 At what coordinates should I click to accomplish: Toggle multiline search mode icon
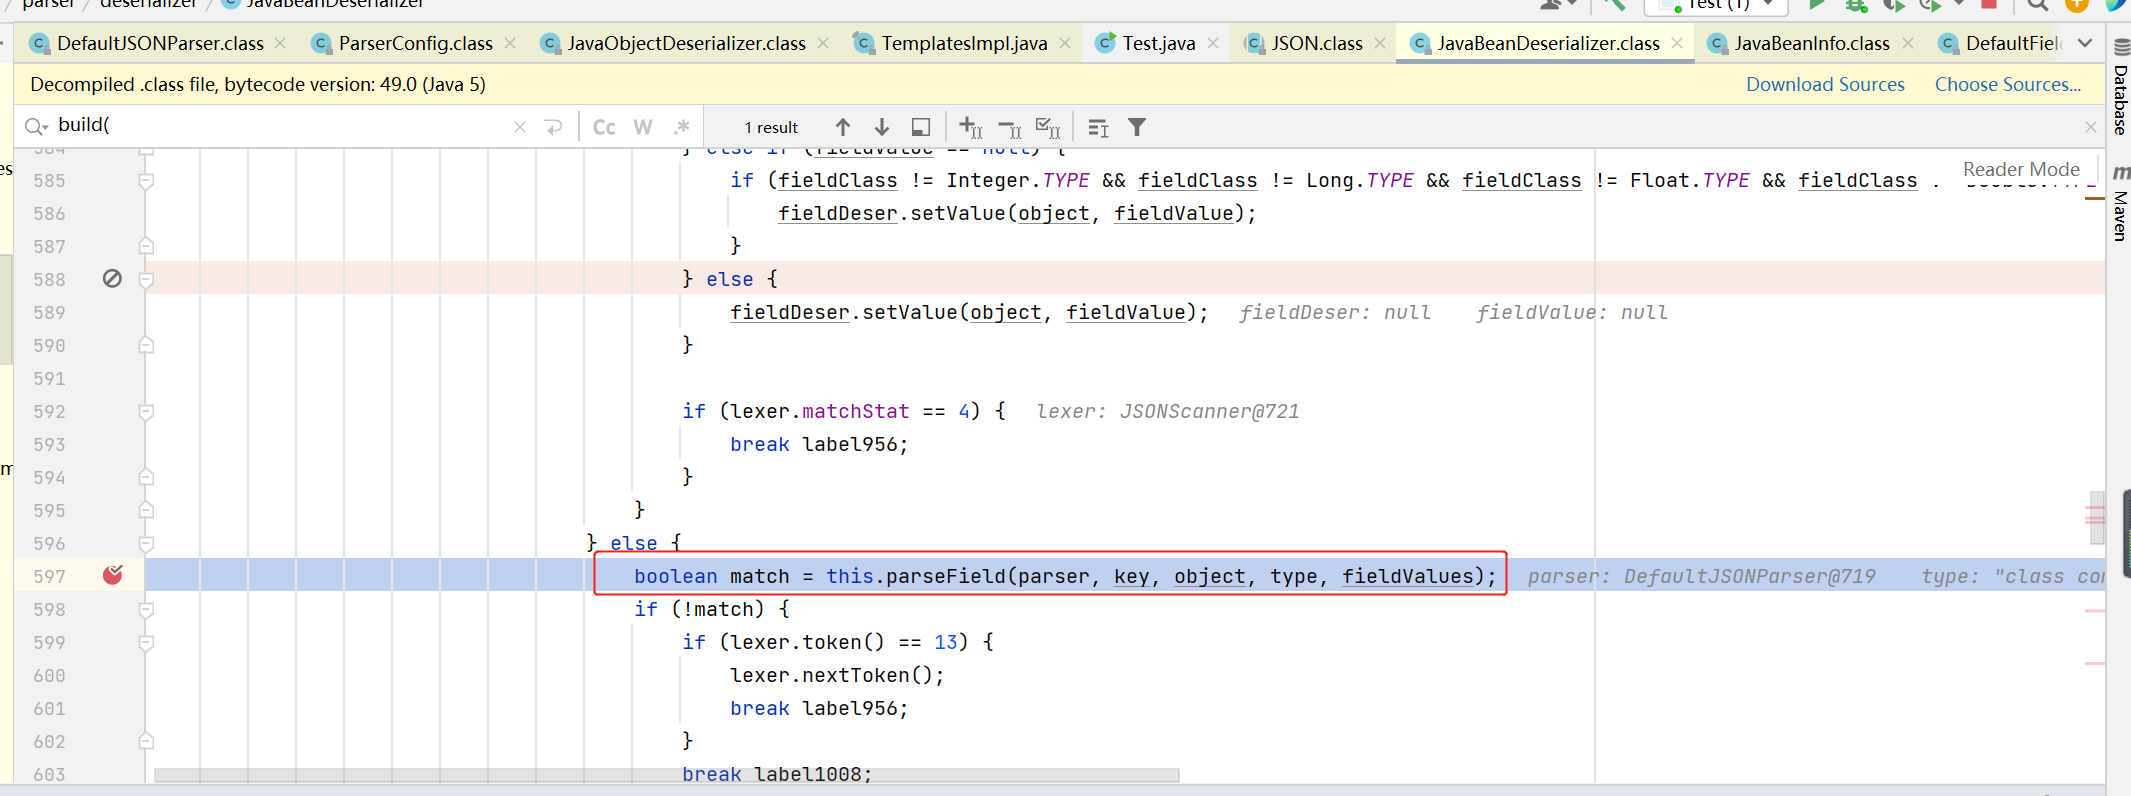1098,127
